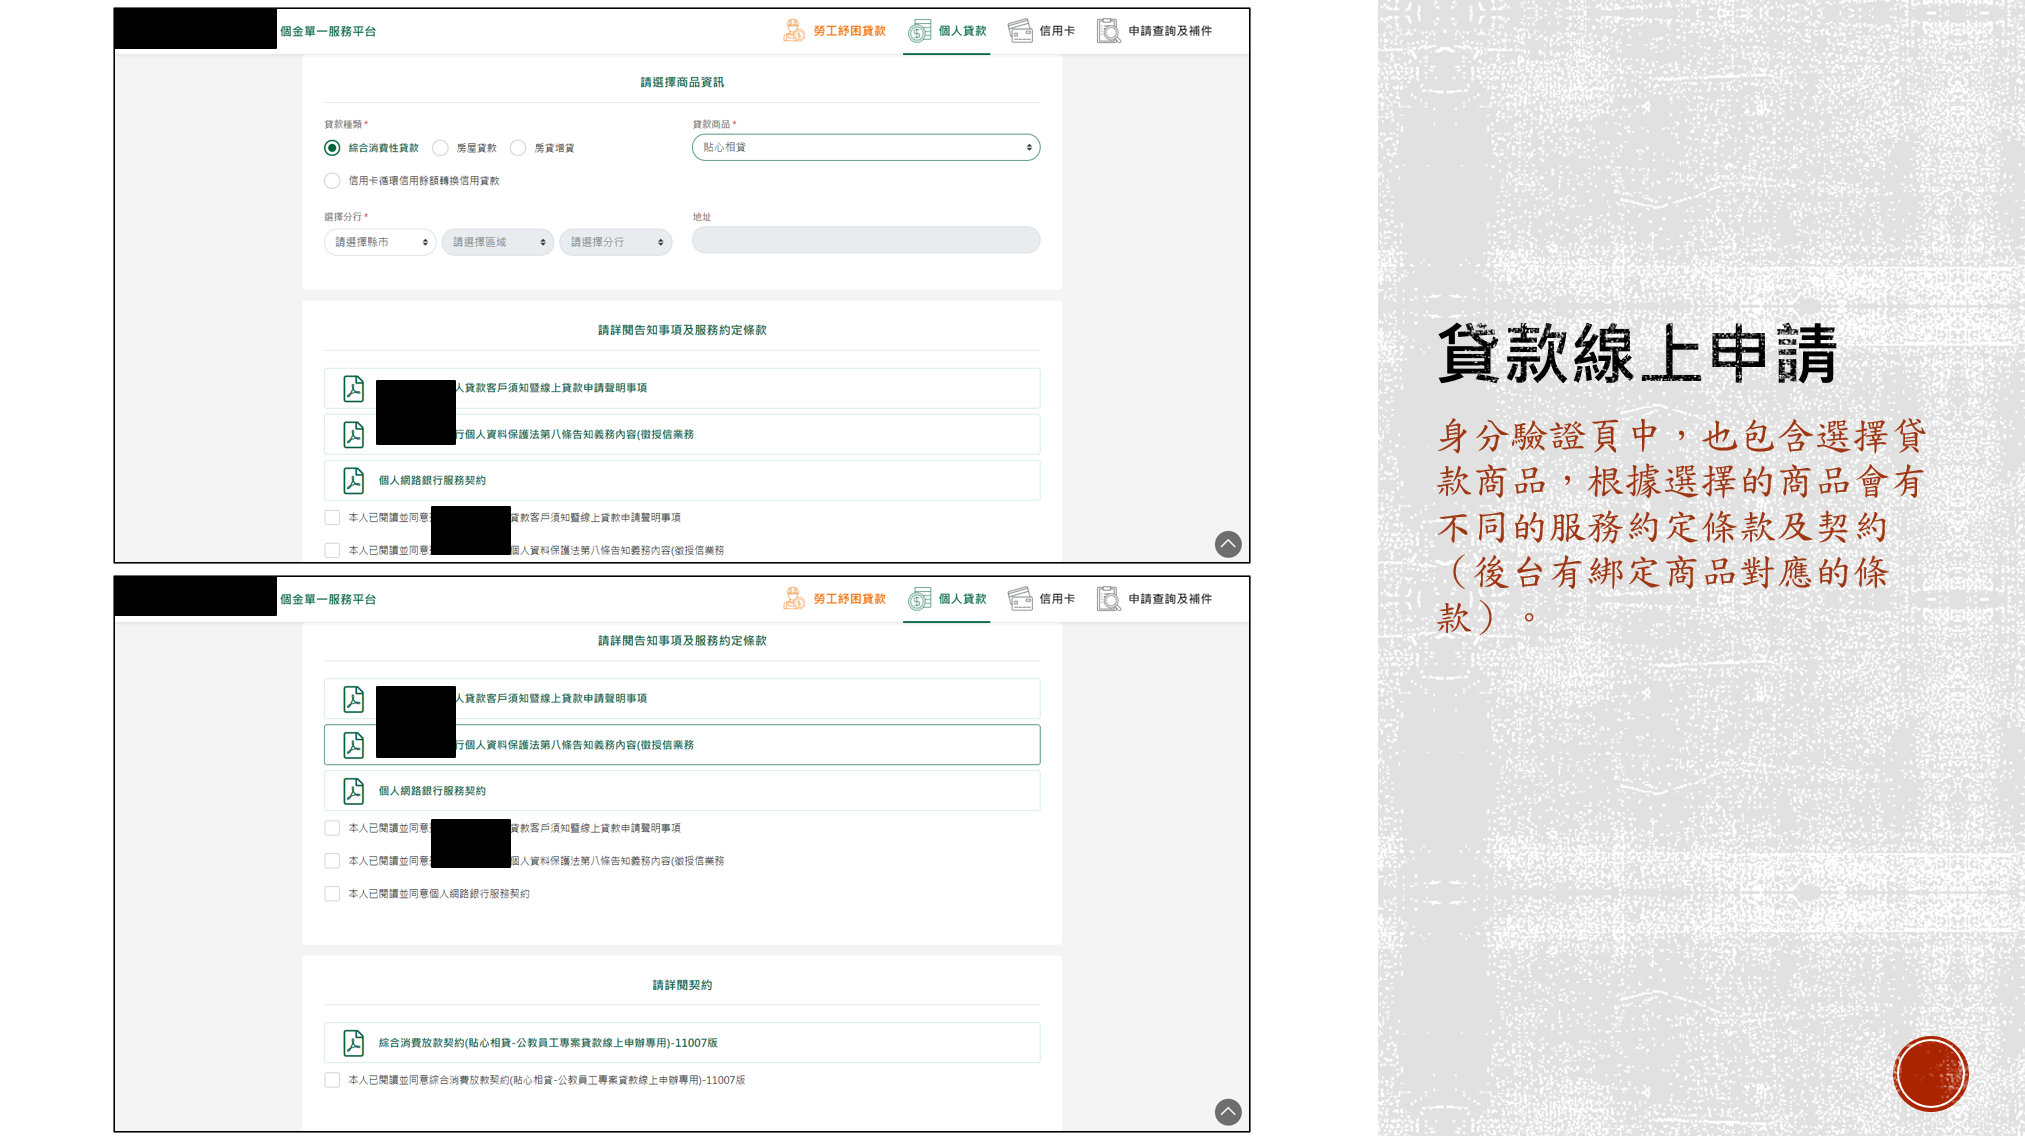
Task: Open PDF icon beside 綜合消費放款契約 document
Action: [x=354, y=1043]
